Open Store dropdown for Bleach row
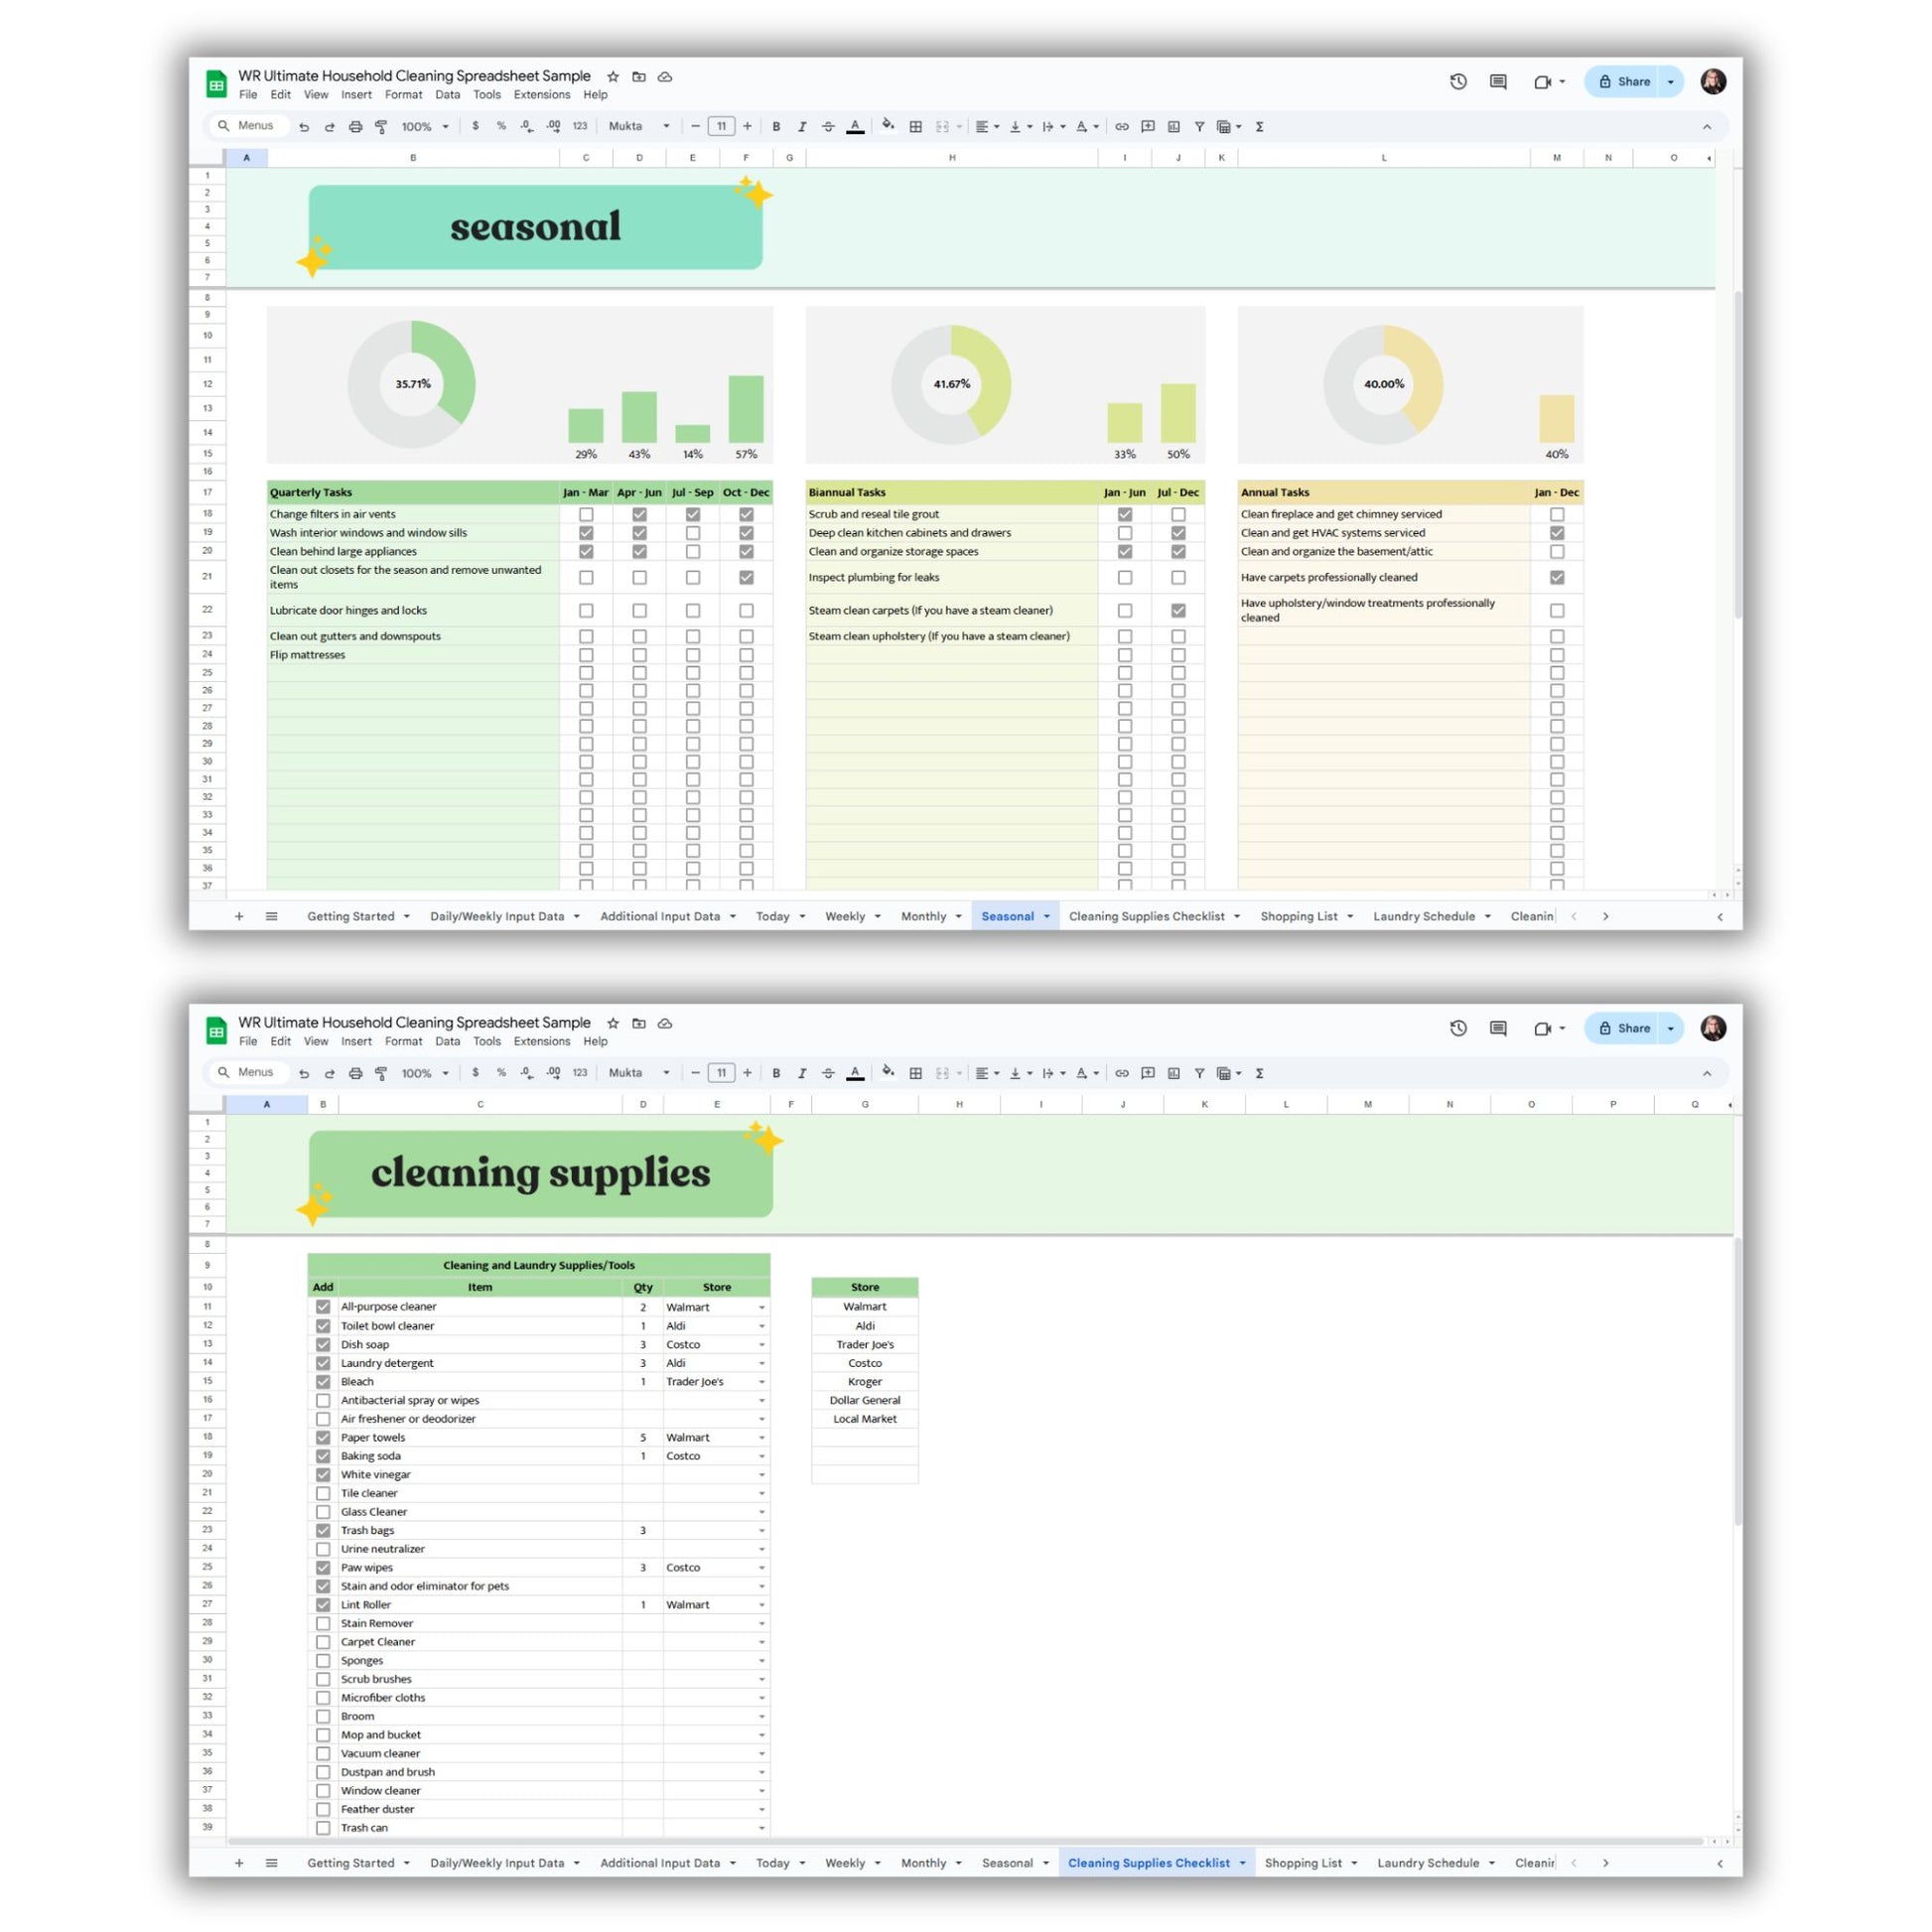The image size is (1932, 1932). pos(761,1382)
